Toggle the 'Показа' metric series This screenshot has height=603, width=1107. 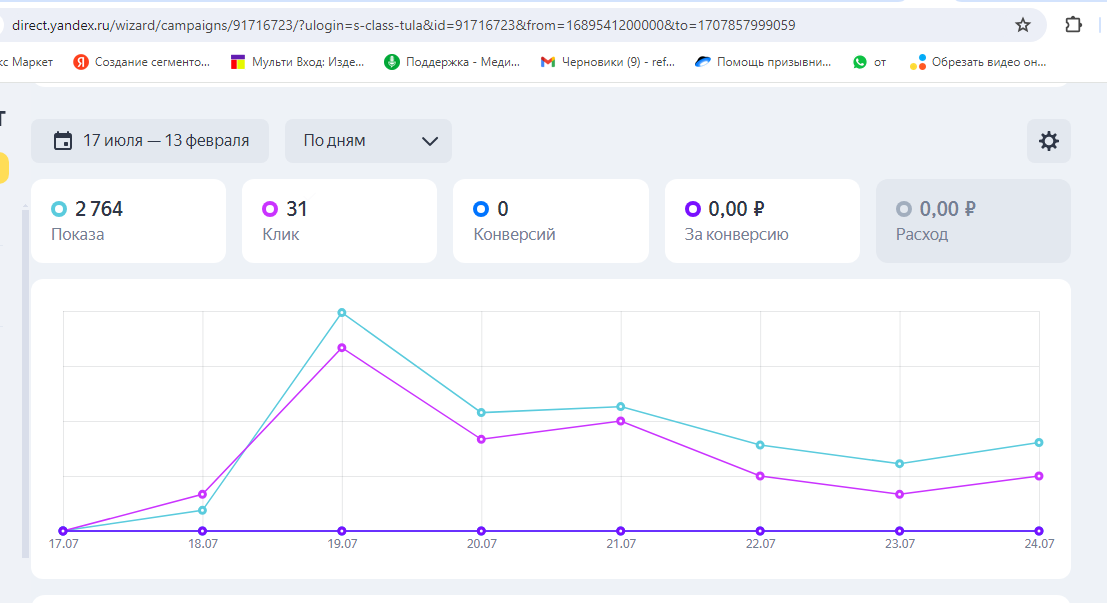click(128, 221)
